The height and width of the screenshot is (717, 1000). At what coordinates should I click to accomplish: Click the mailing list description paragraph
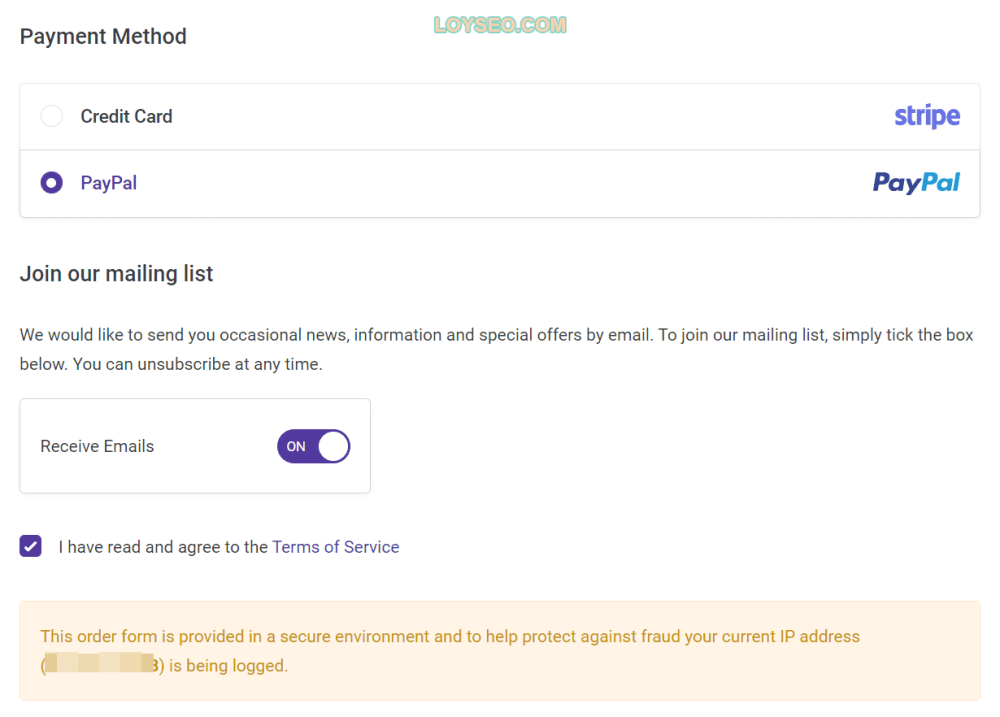point(497,349)
